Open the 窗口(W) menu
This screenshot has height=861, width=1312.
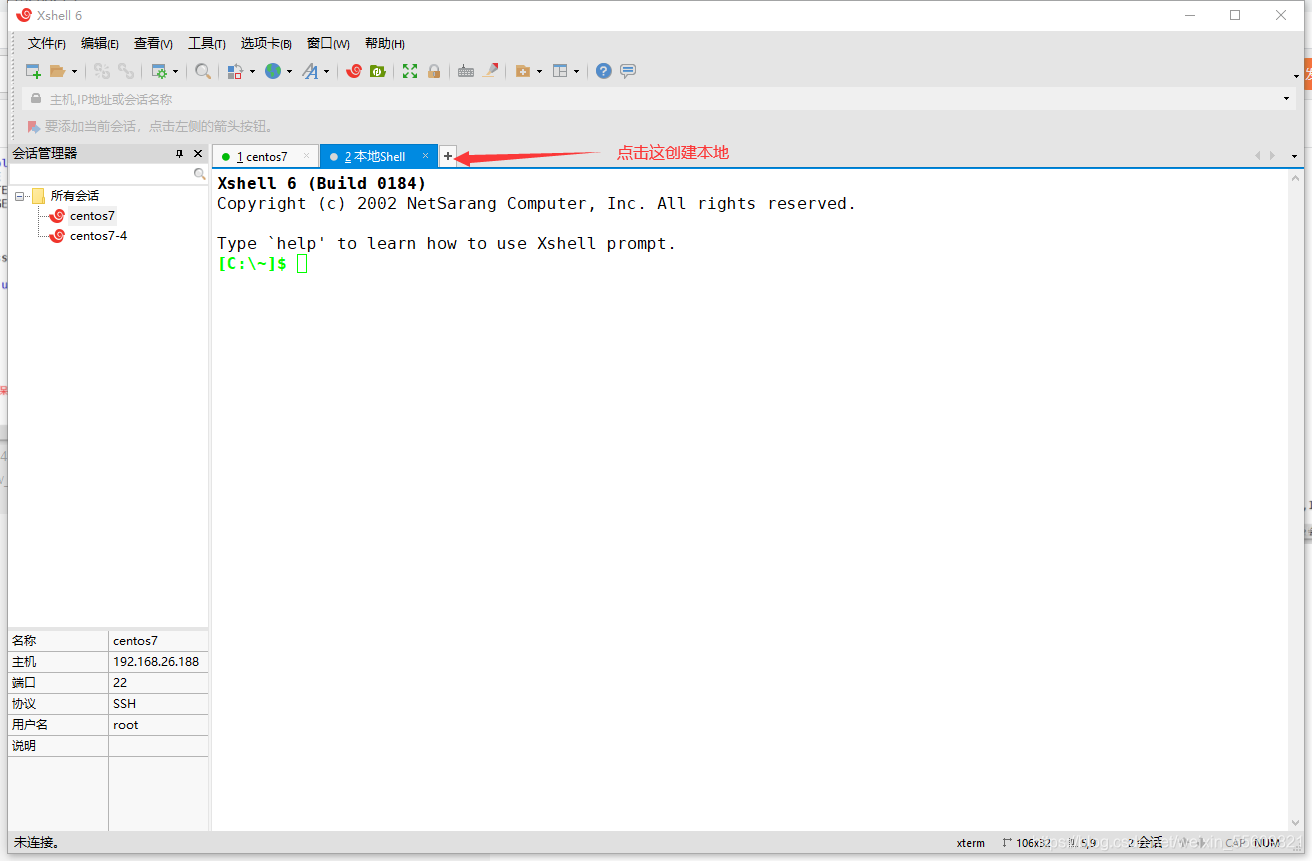click(x=328, y=43)
